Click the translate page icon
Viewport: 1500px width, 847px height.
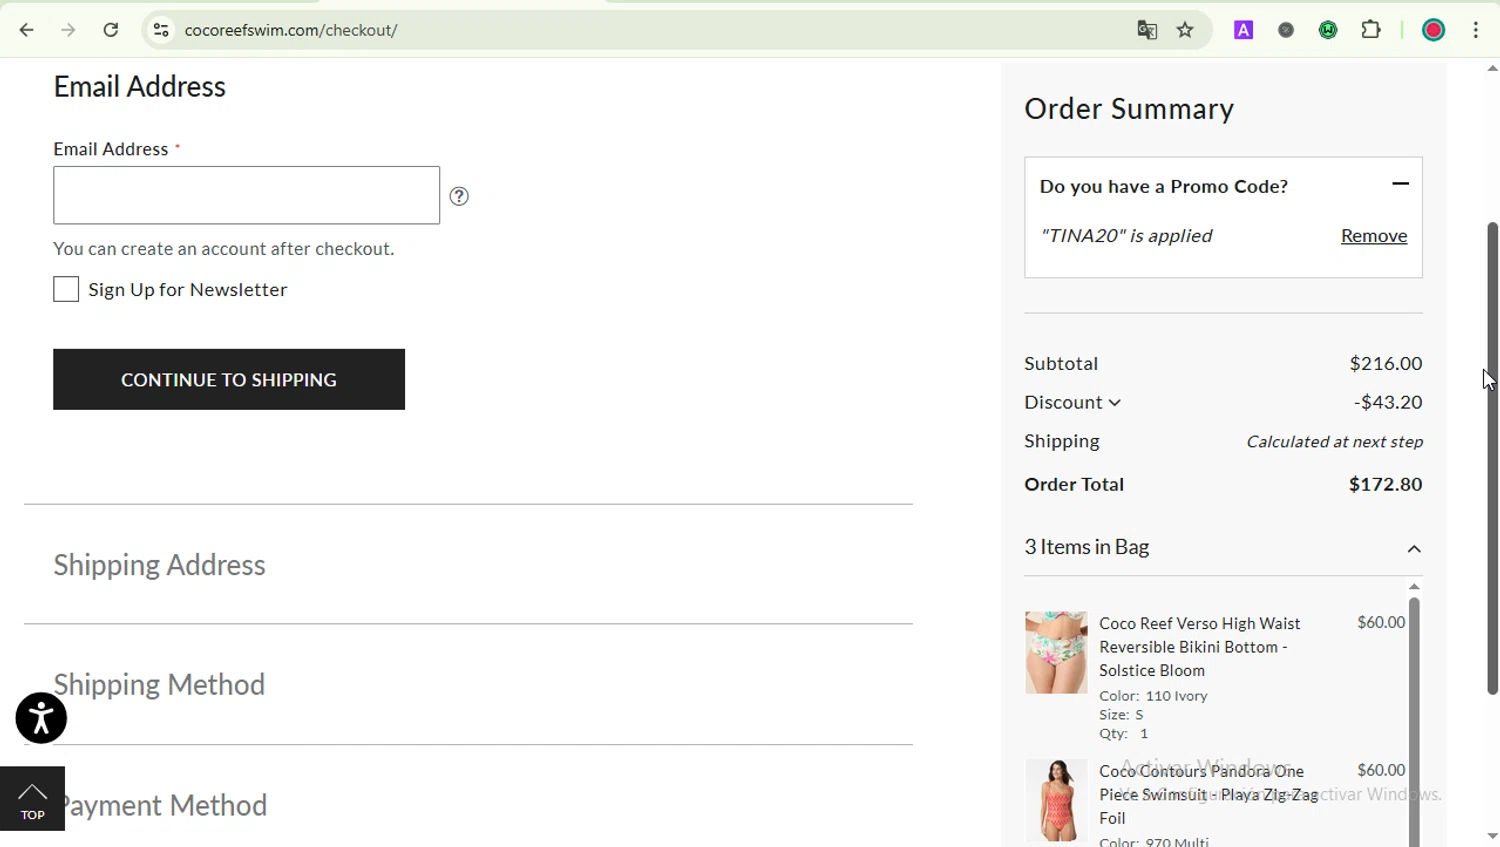1147,30
